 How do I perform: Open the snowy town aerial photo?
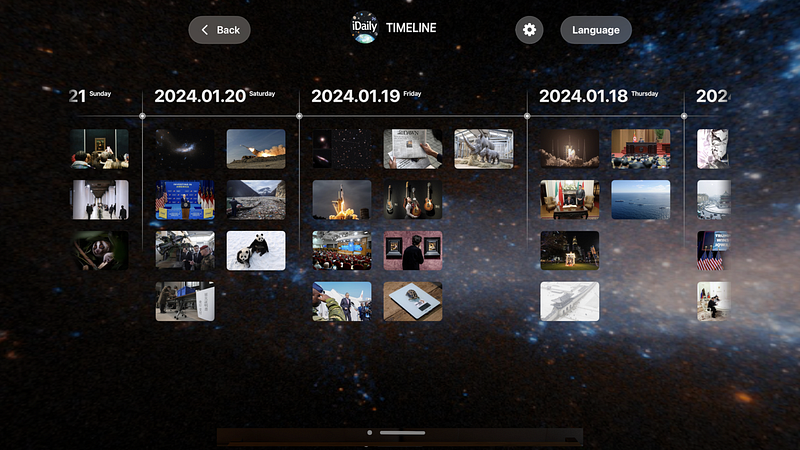point(713,199)
